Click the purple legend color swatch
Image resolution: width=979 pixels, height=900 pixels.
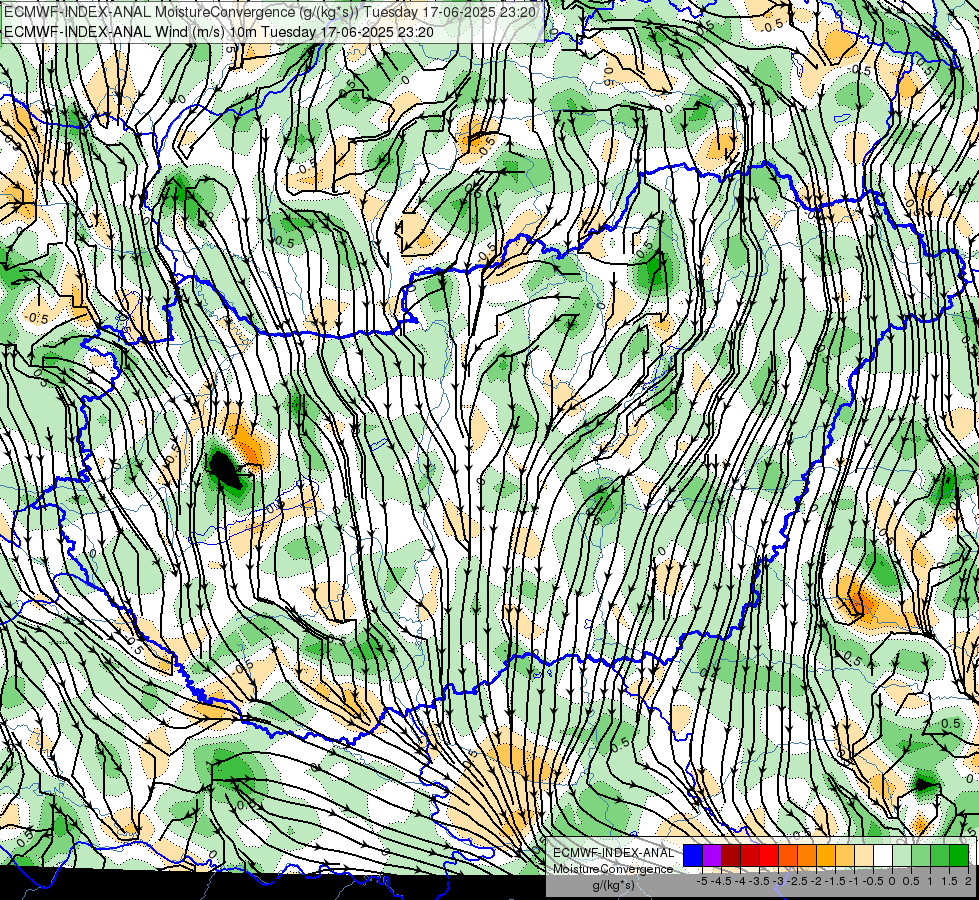(x=712, y=856)
